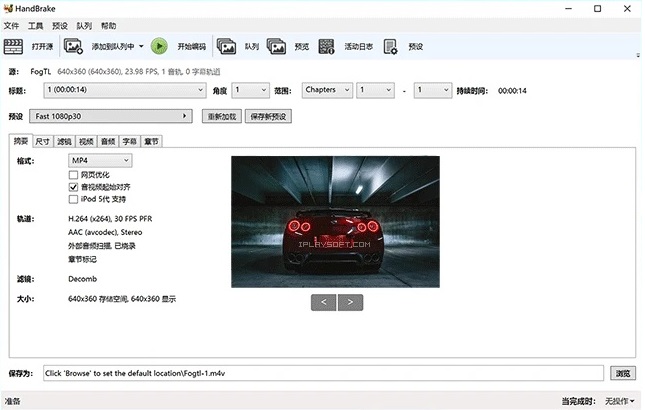
Task: Open the queue via its stacked images icon
Action: (x=226, y=46)
